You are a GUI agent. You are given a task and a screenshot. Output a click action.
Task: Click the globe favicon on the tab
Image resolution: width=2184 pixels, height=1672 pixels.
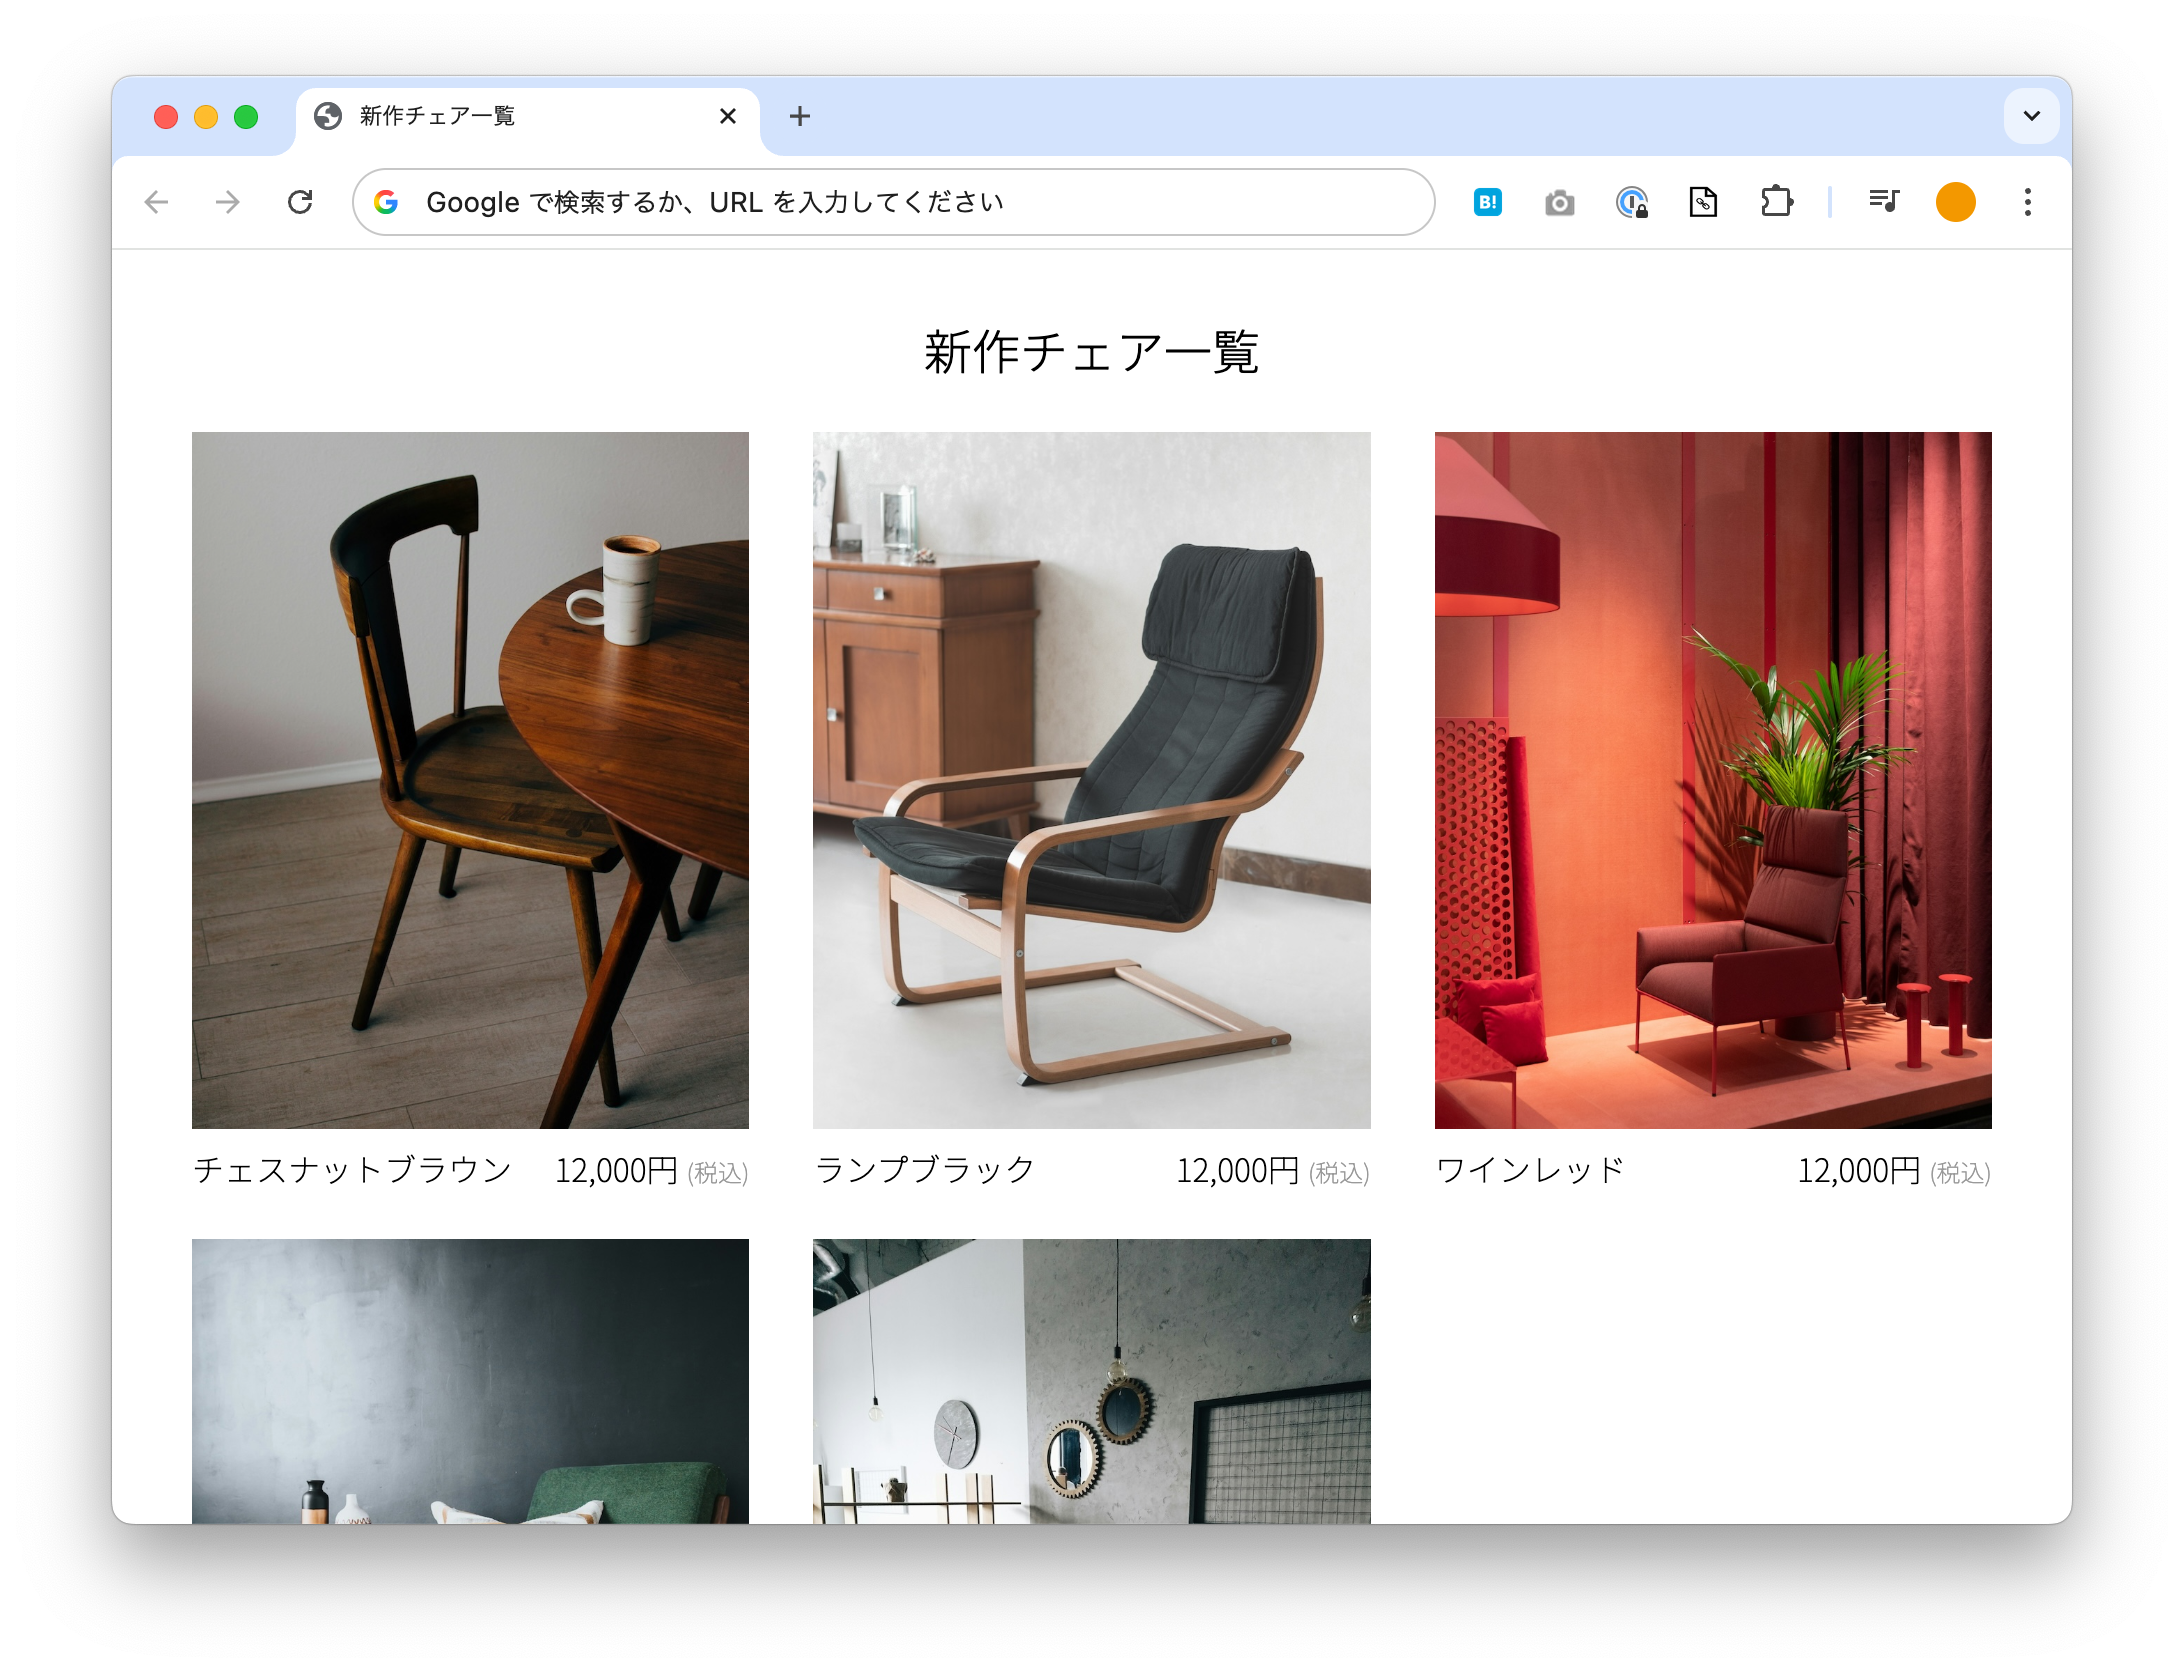(328, 117)
